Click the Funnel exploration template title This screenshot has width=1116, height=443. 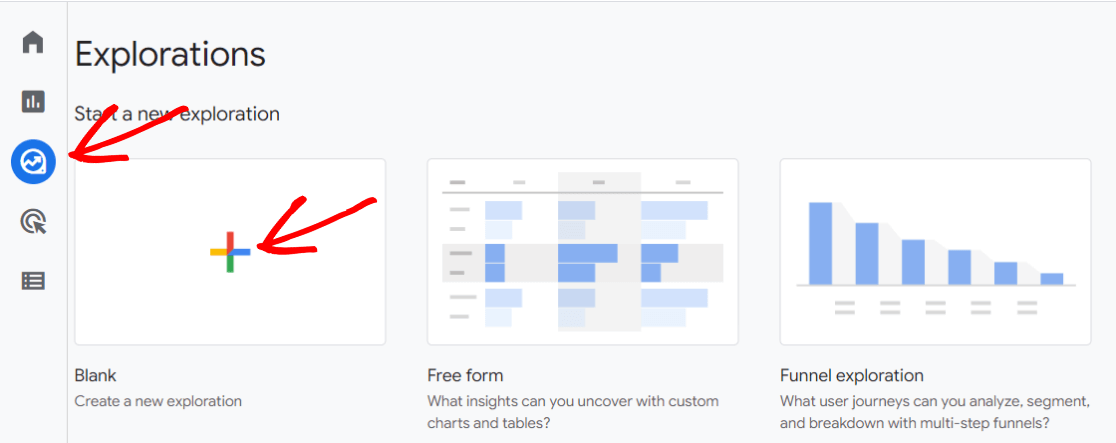pyautogui.click(x=851, y=376)
